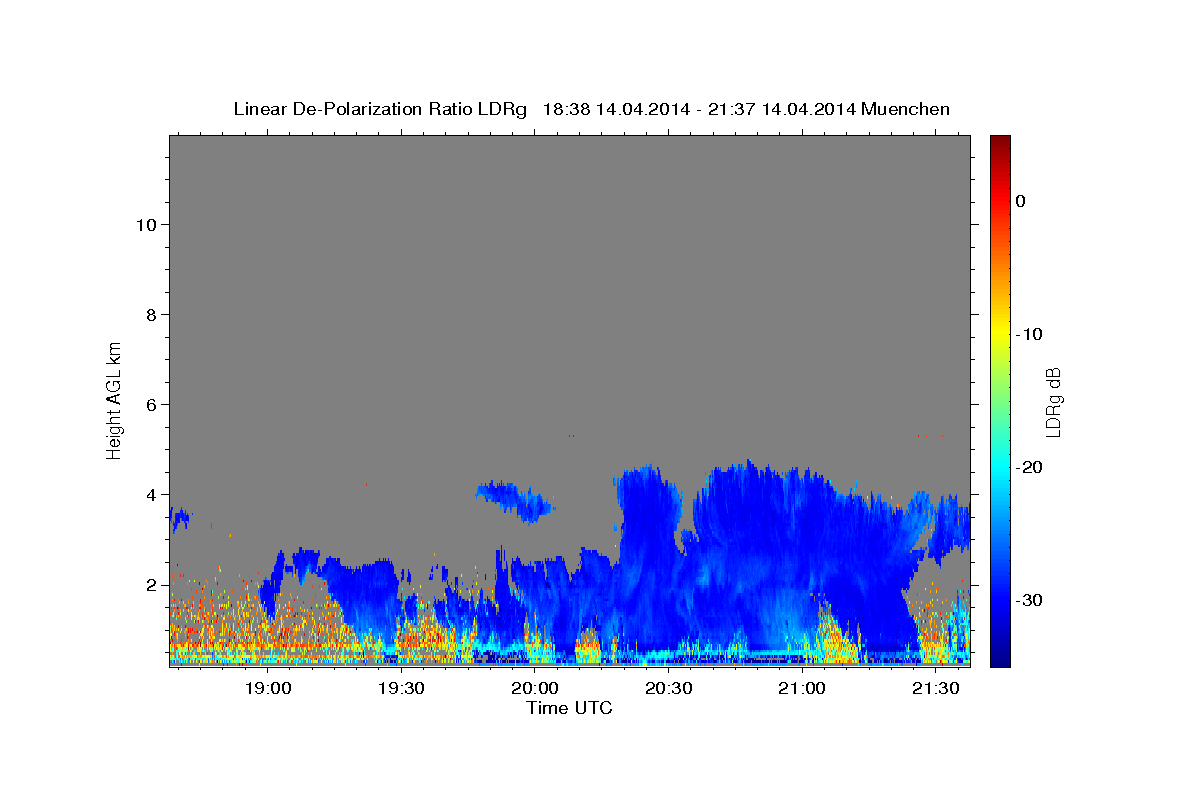Screen dimensions: 1200x800
Task: Click the 21:30 time tick label
Action: (935, 688)
